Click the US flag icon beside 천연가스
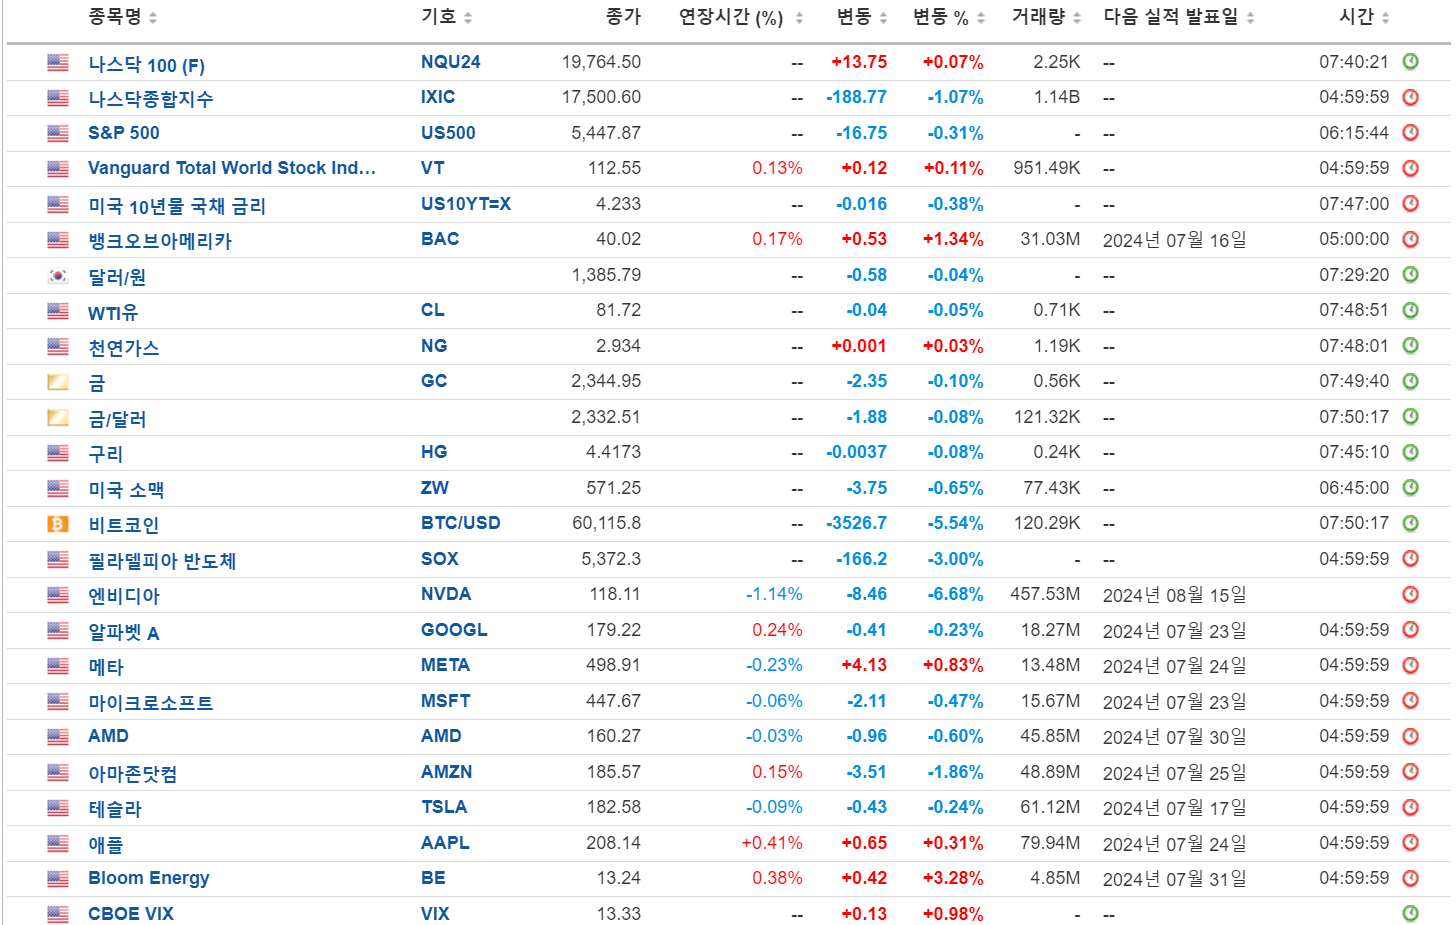This screenshot has width=1456, height=925. (x=58, y=347)
